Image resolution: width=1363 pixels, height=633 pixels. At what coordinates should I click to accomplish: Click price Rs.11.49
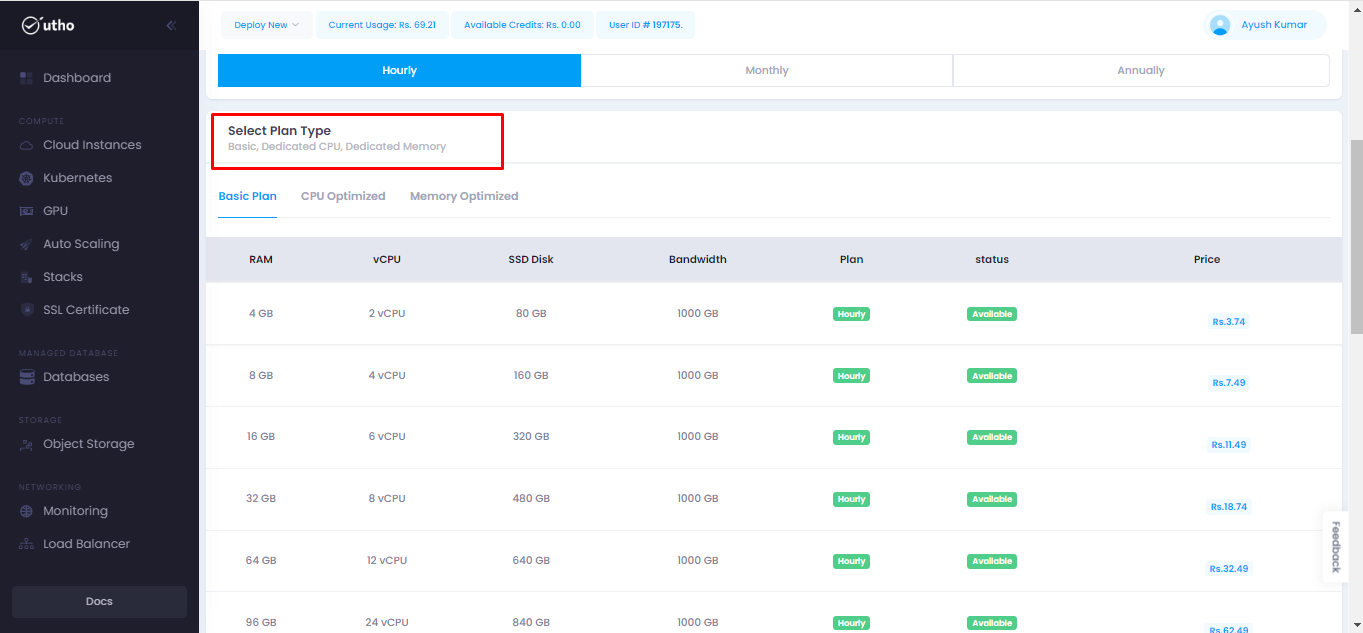tap(1229, 445)
